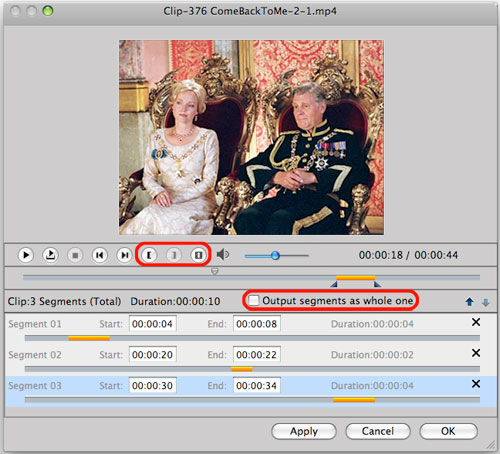
Task: Click the orange selected range on main timeline
Action: (x=355, y=278)
